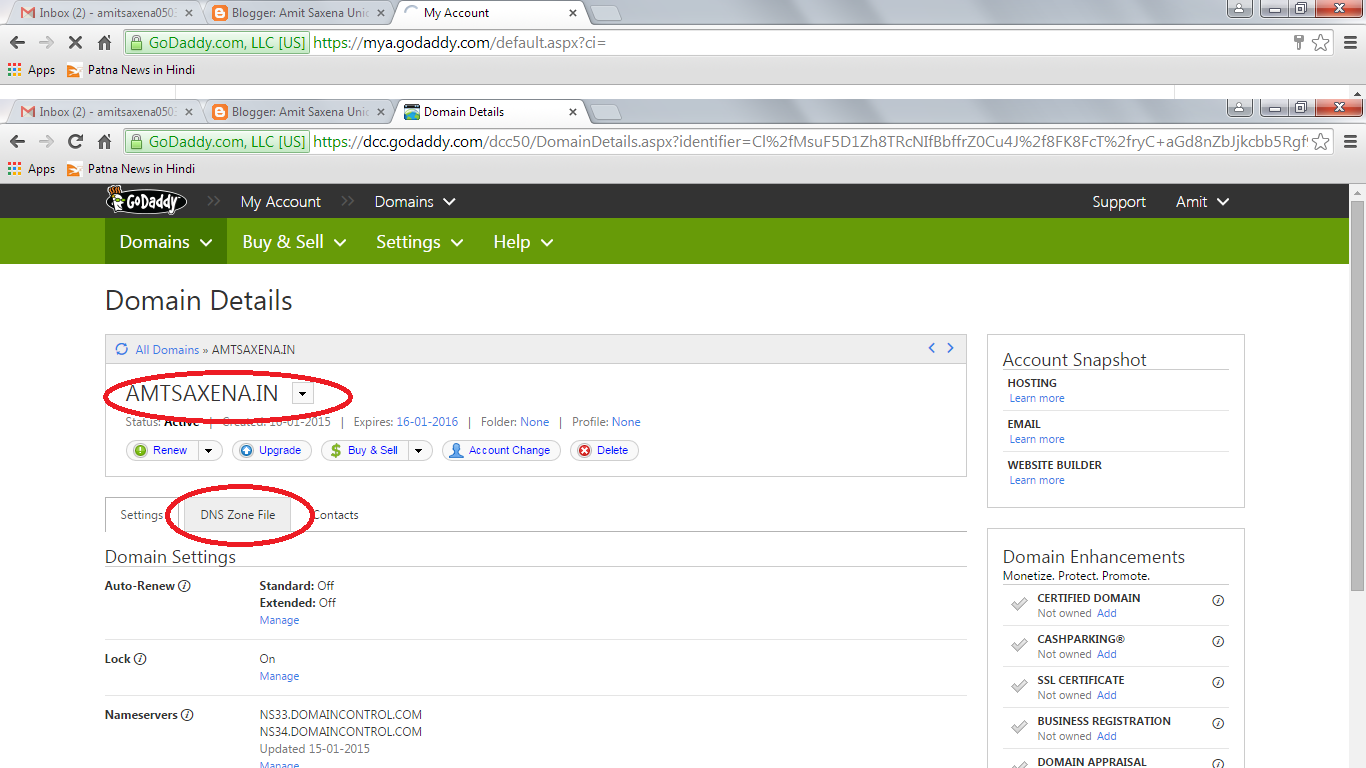Screen dimensions: 1366x768
Task: Click the Profile None link
Action: click(x=626, y=422)
